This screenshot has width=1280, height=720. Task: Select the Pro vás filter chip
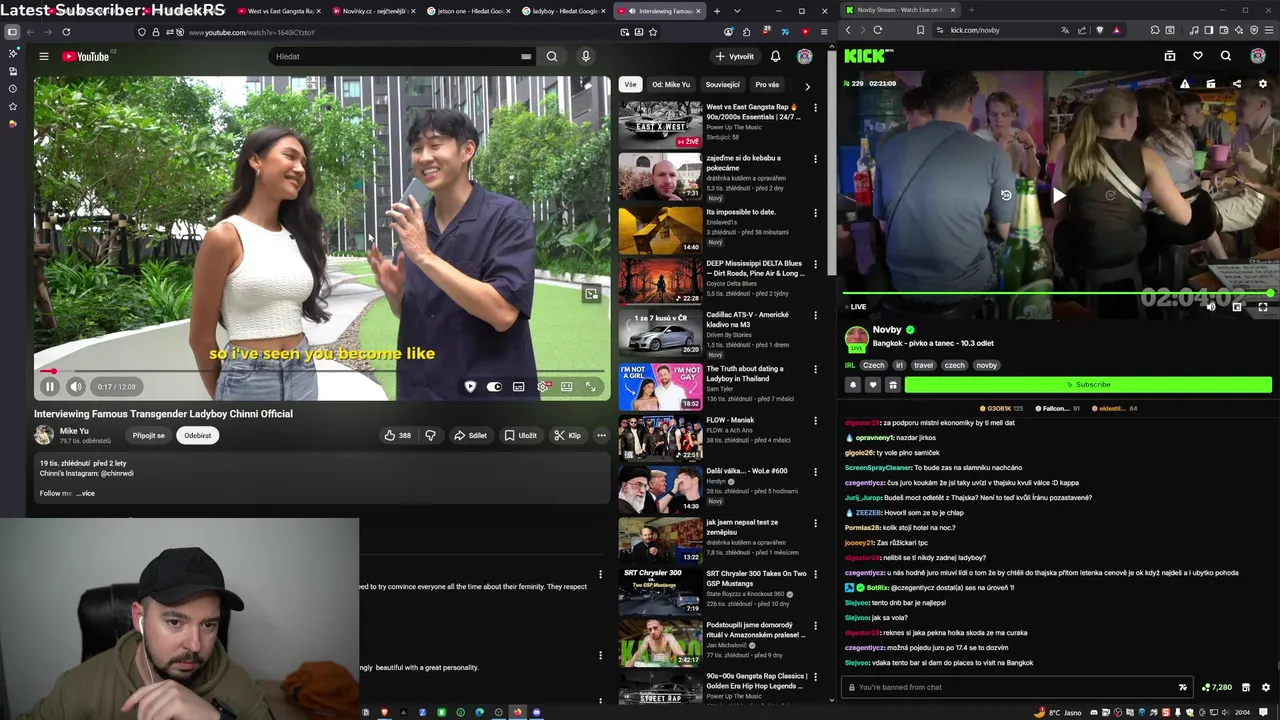(767, 85)
